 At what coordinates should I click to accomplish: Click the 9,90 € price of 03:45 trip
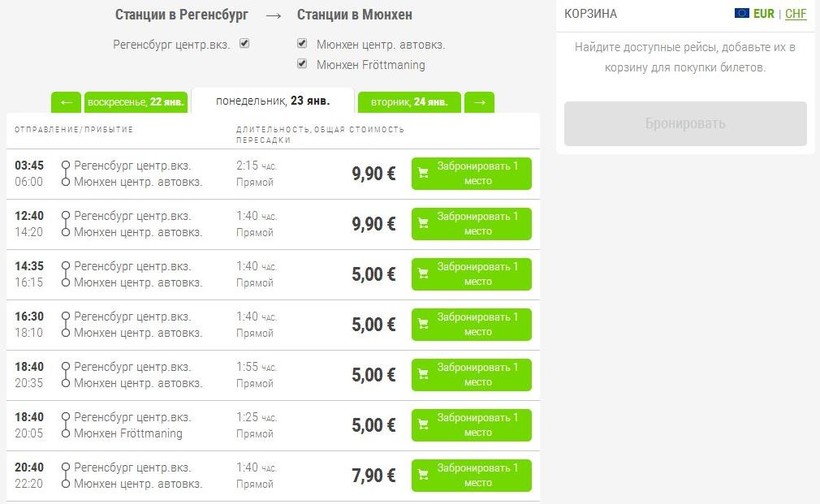point(373,173)
